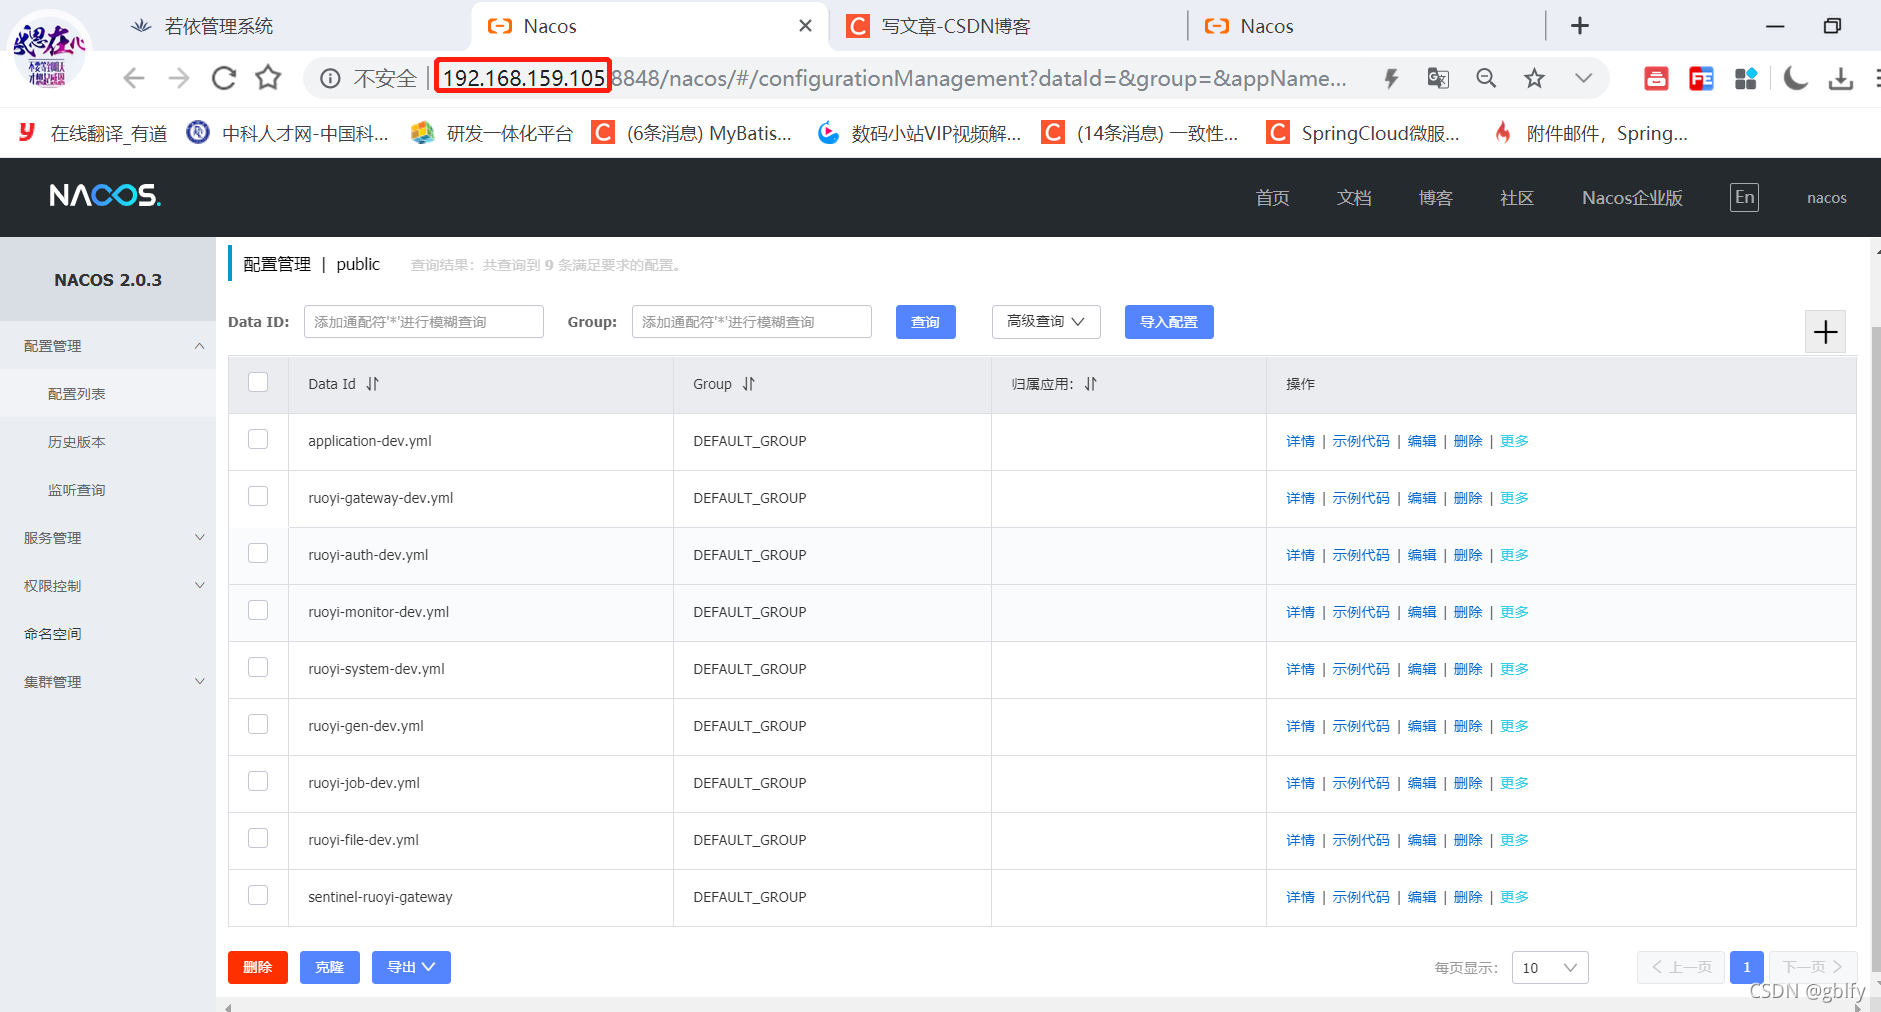Click the lightning bolt icon in address bar
The image size is (1881, 1012).
point(1391,78)
